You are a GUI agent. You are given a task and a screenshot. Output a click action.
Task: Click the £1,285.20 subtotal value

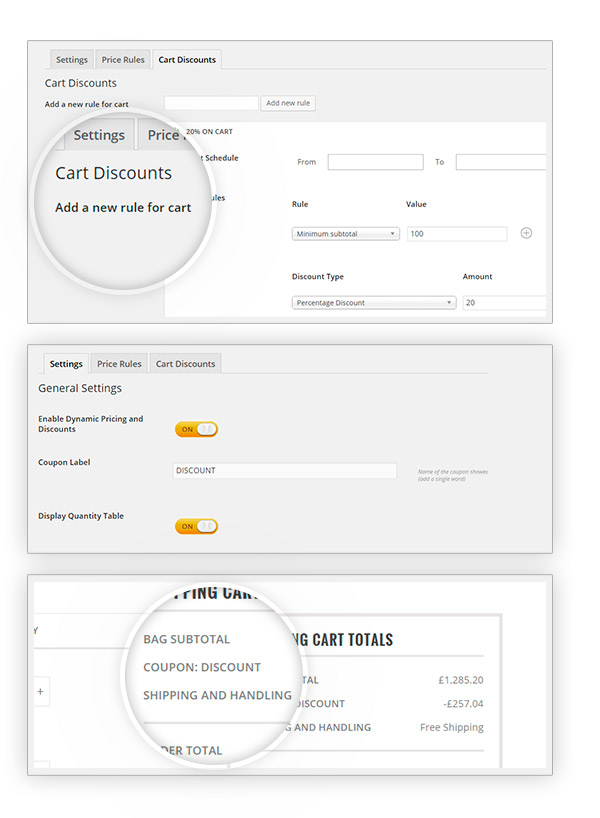pyautogui.click(x=461, y=680)
